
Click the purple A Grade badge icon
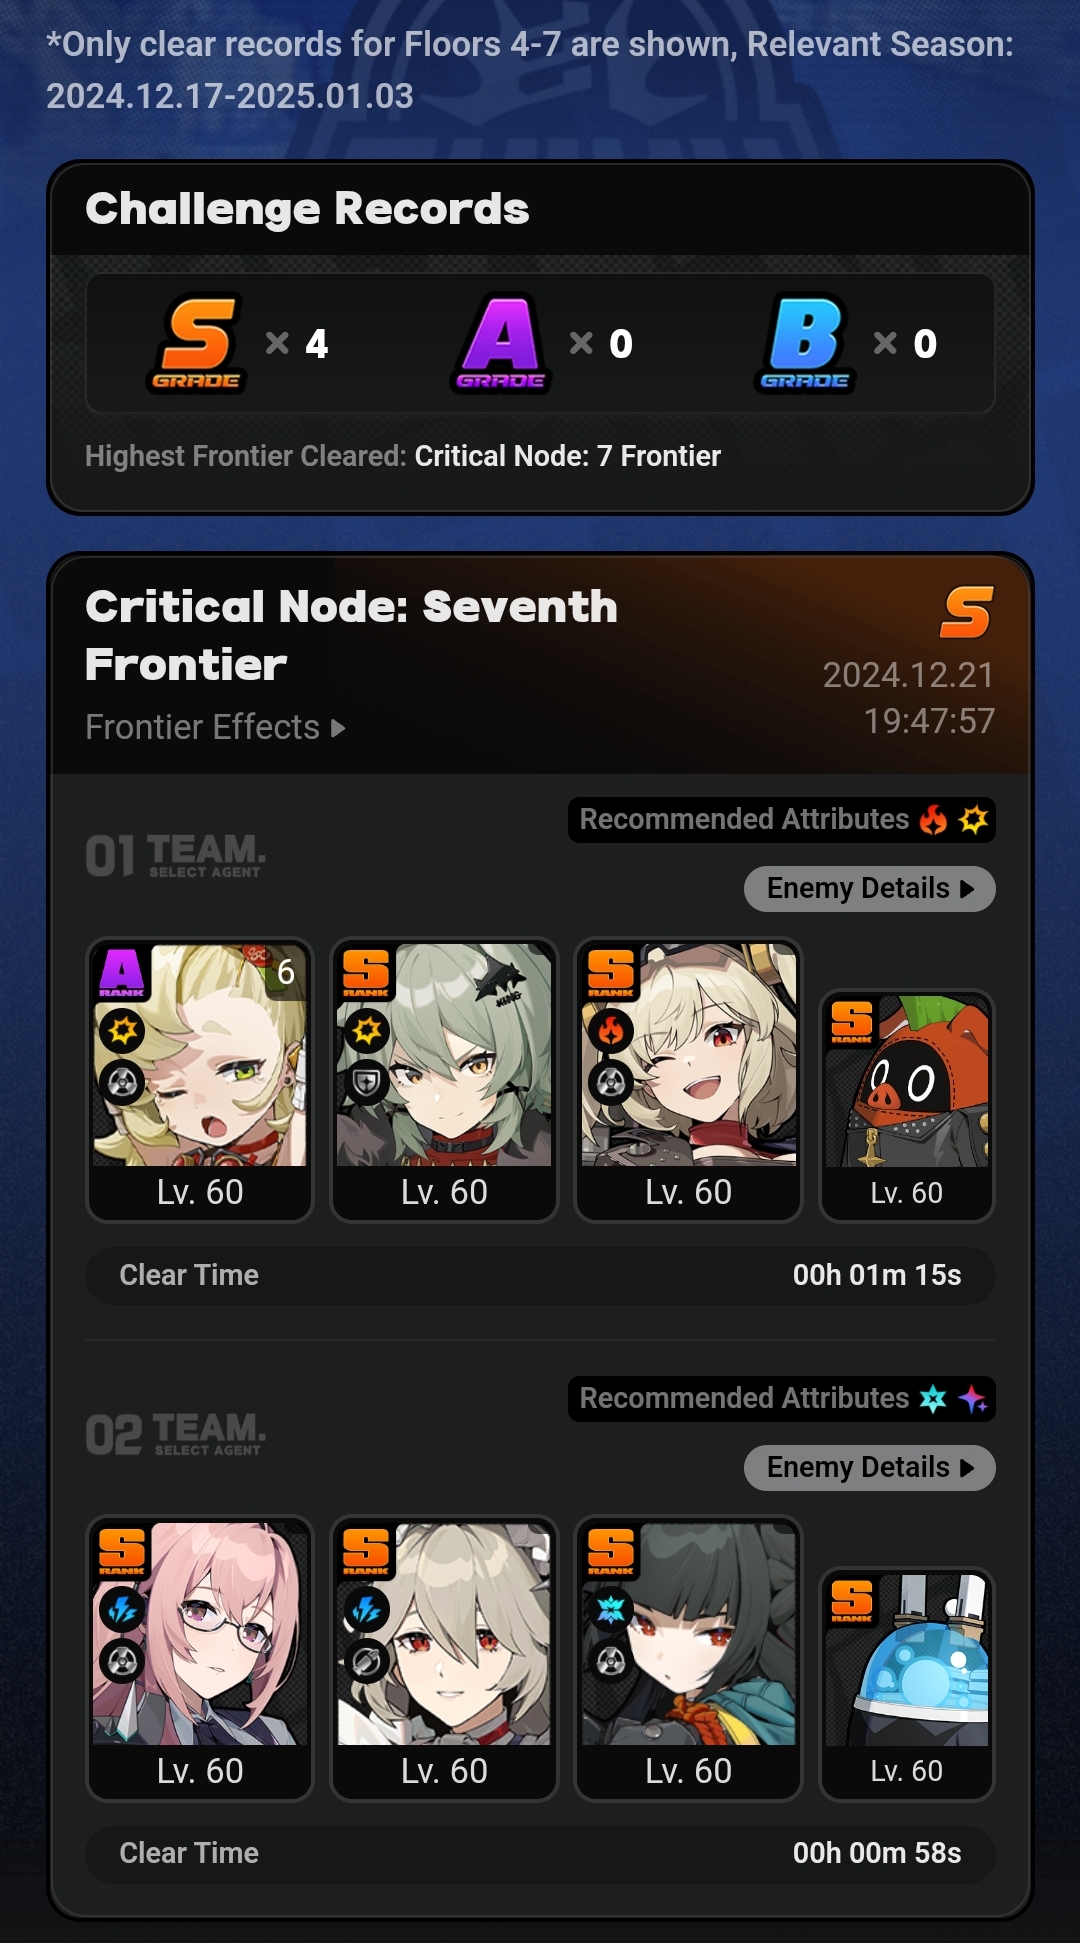point(501,343)
